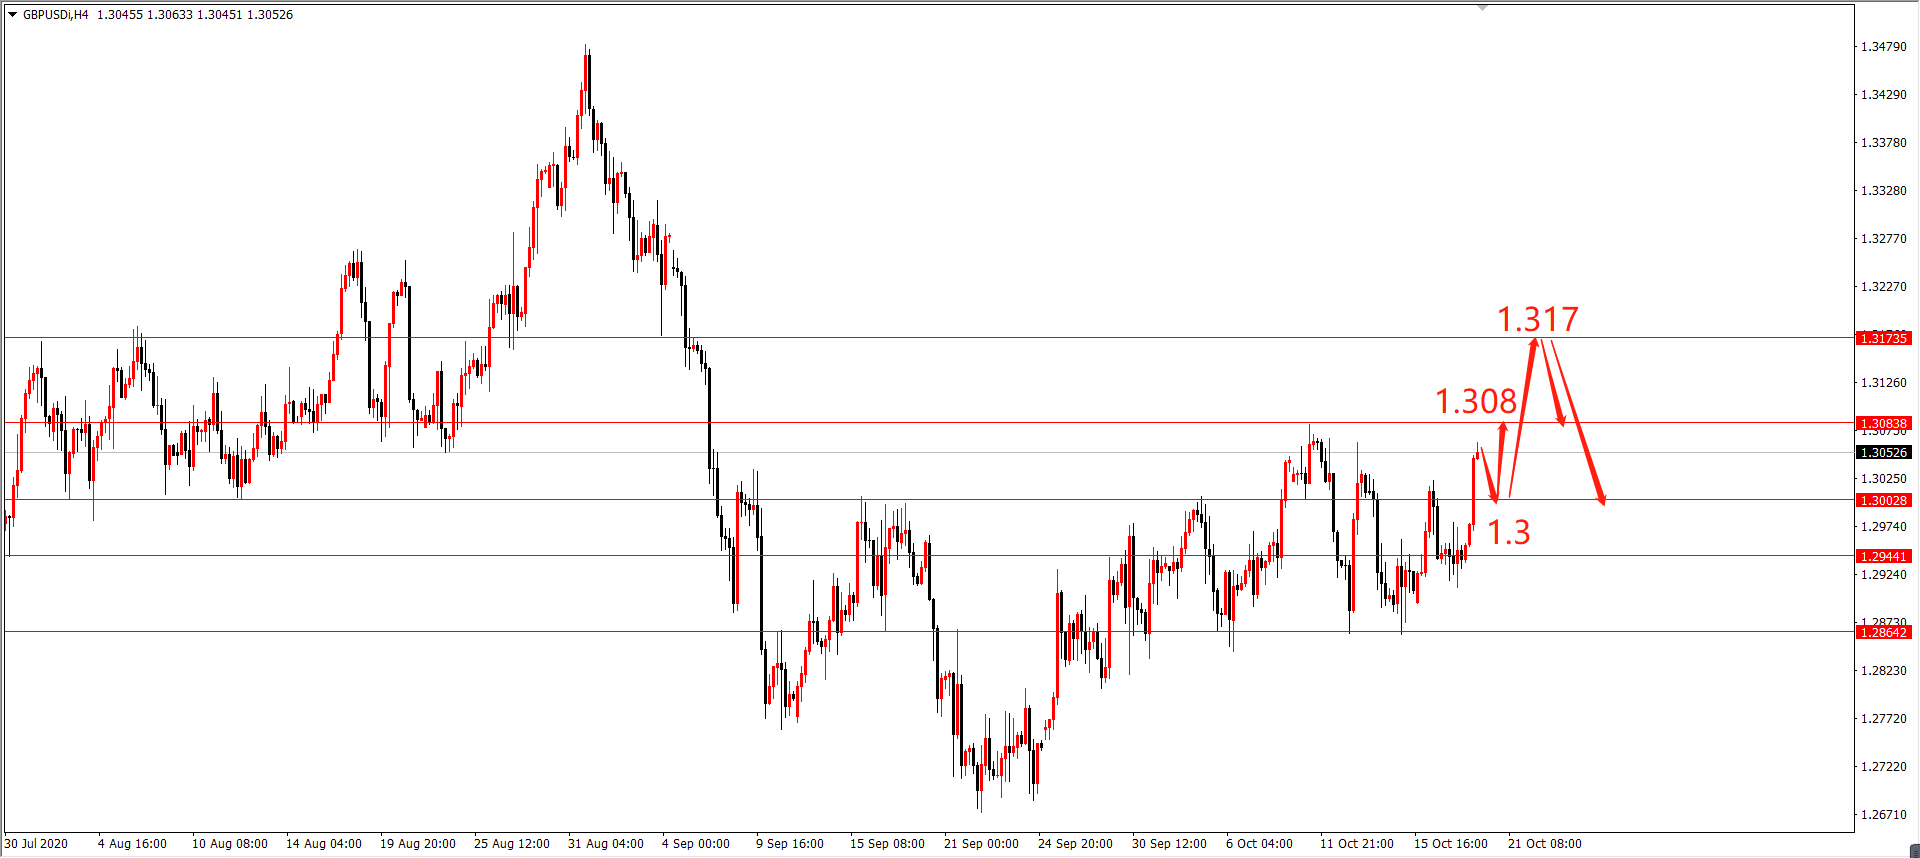Click the 1.32270 price axis label
The height and width of the screenshot is (858, 1920).
1883,287
